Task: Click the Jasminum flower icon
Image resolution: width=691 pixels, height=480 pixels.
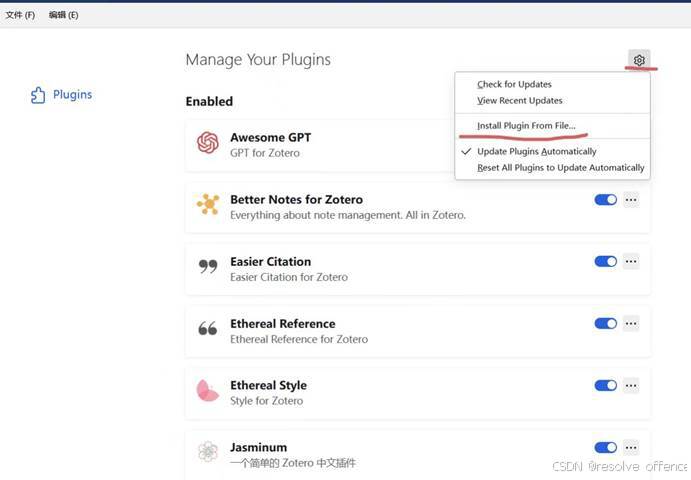Action: point(208,452)
